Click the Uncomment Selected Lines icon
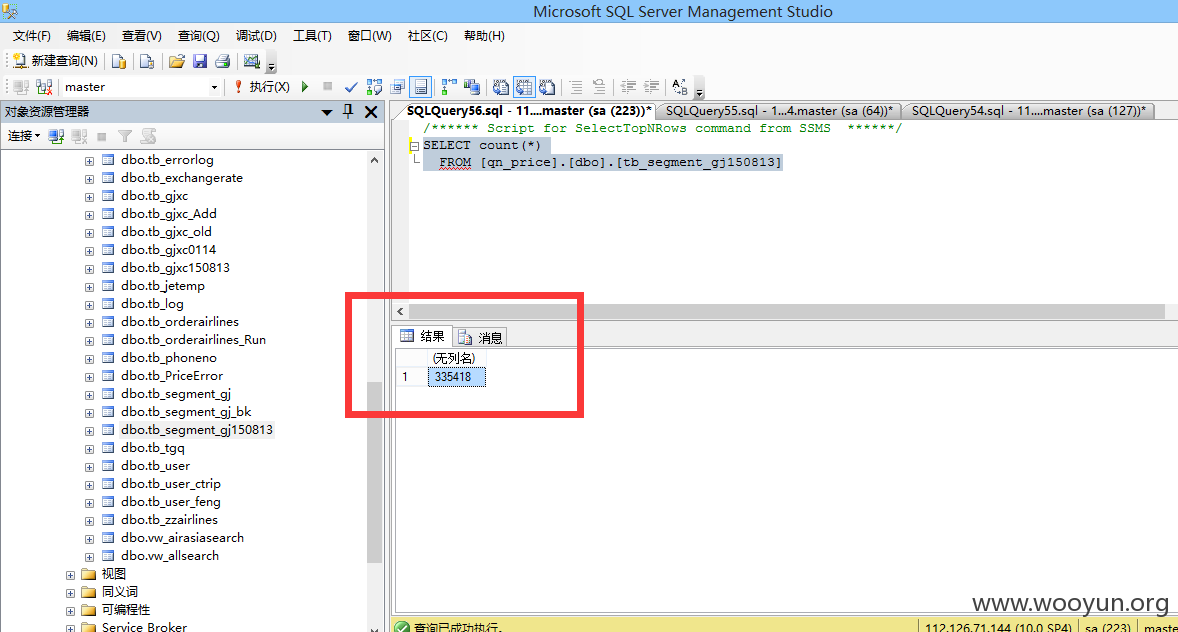Viewport: 1178px width, 632px height. point(599,87)
